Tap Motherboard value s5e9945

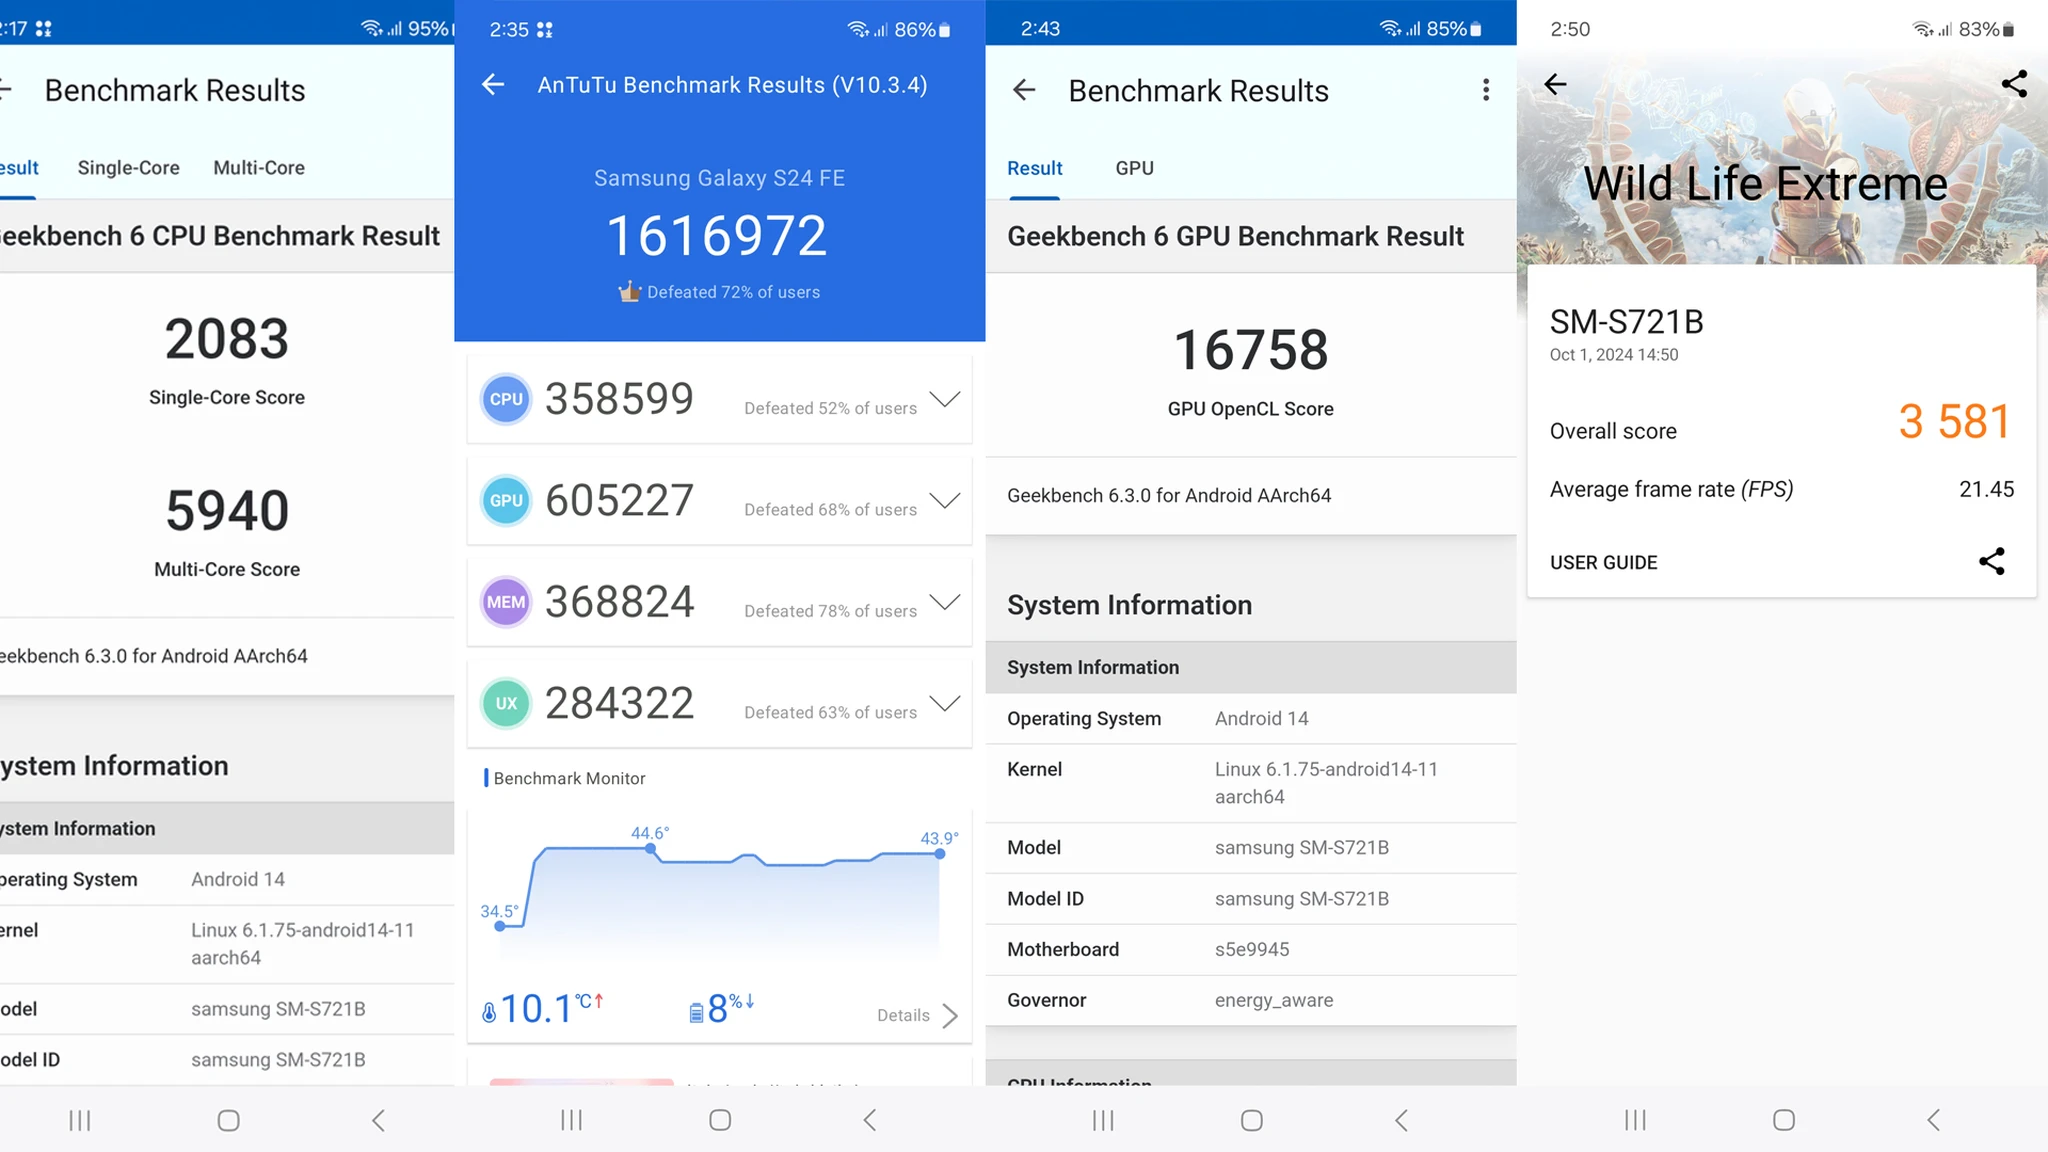(1252, 950)
